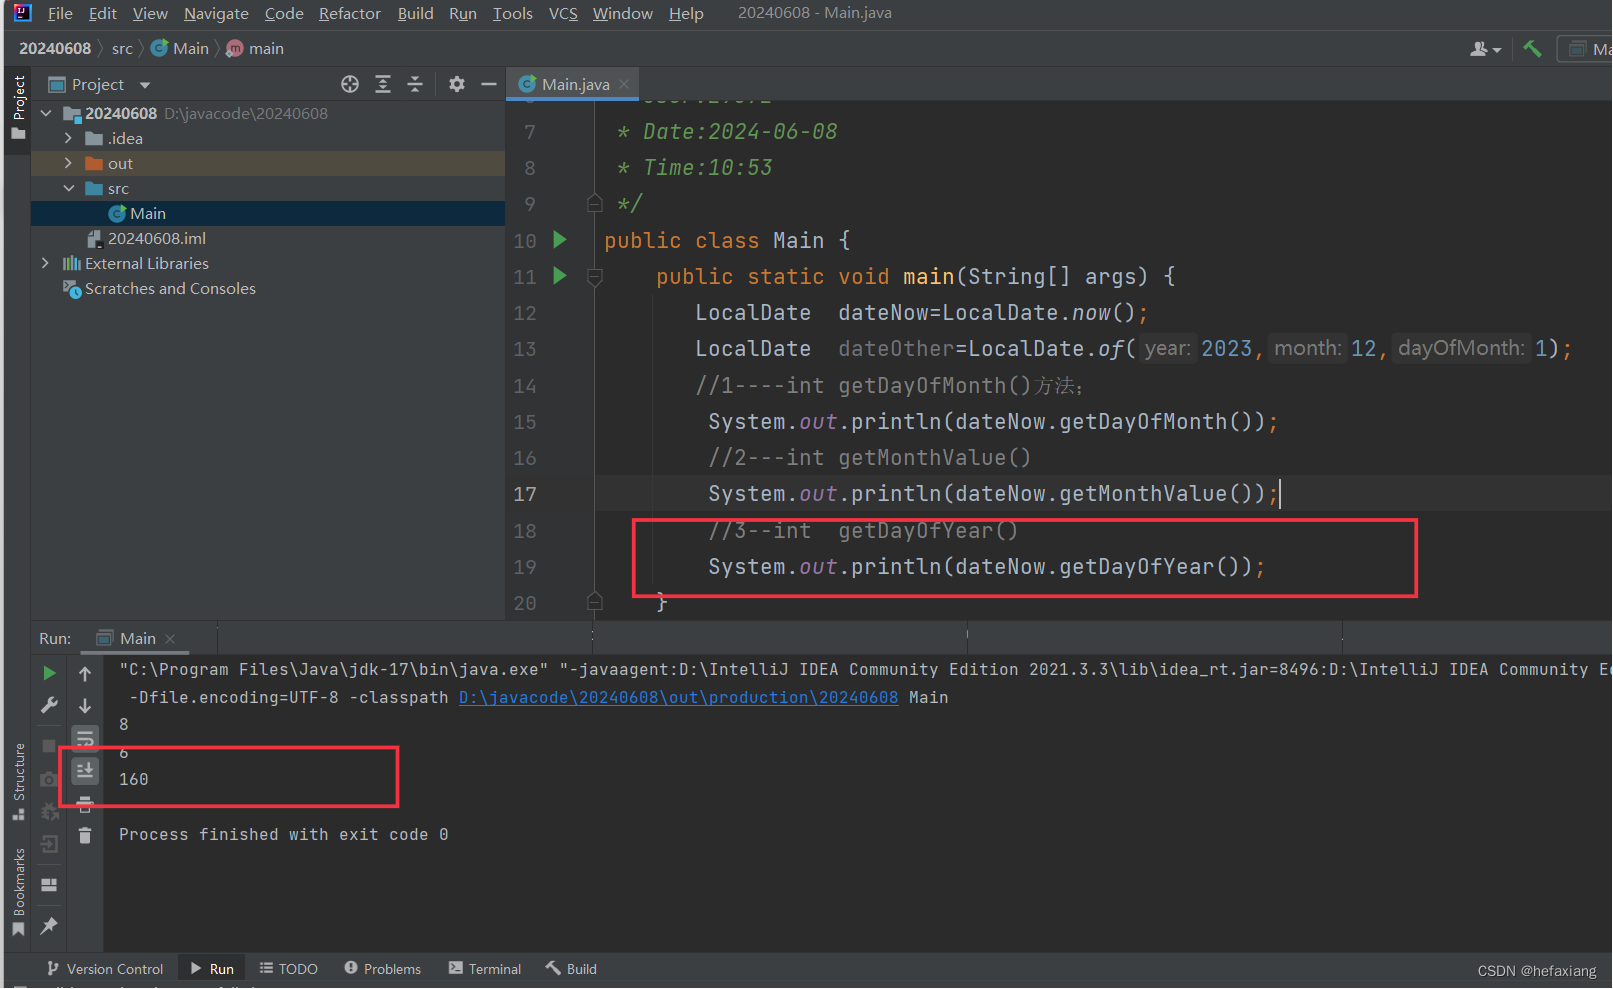
Task: Open the Build menu
Action: [415, 13]
